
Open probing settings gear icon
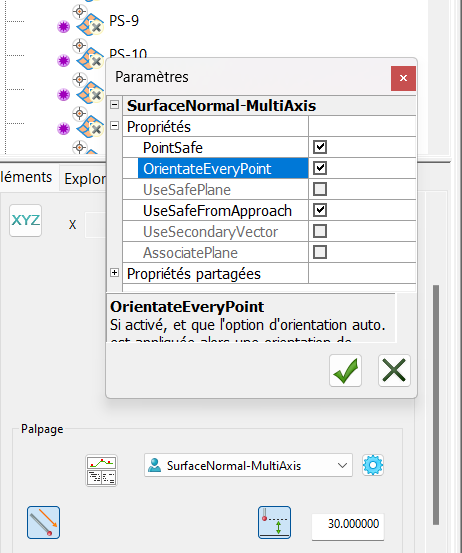point(373,465)
